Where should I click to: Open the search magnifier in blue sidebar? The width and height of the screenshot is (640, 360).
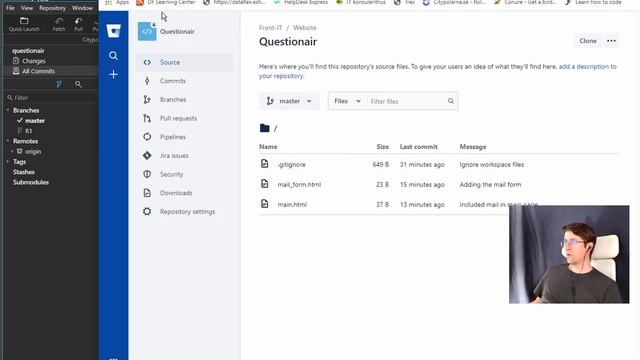[x=113, y=56]
